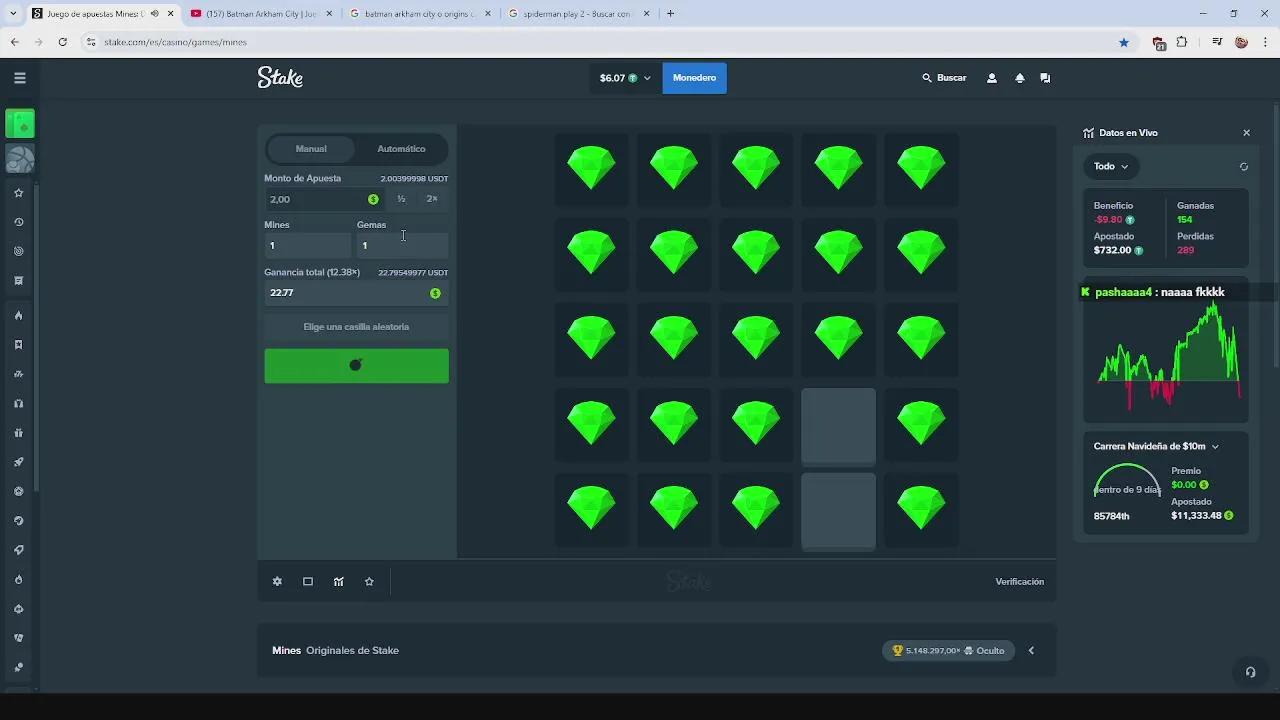
Task: Click the rocket icon in the sidebar
Action: [x=18, y=462]
